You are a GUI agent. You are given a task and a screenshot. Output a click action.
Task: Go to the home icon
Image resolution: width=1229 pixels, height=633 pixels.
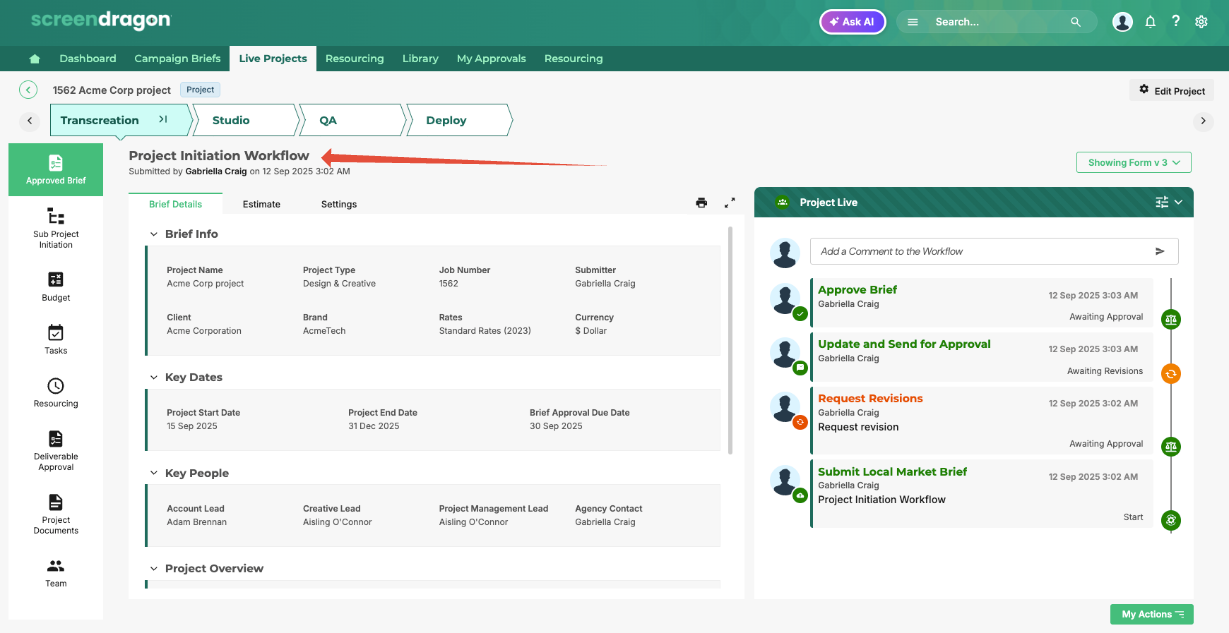point(35,59)
